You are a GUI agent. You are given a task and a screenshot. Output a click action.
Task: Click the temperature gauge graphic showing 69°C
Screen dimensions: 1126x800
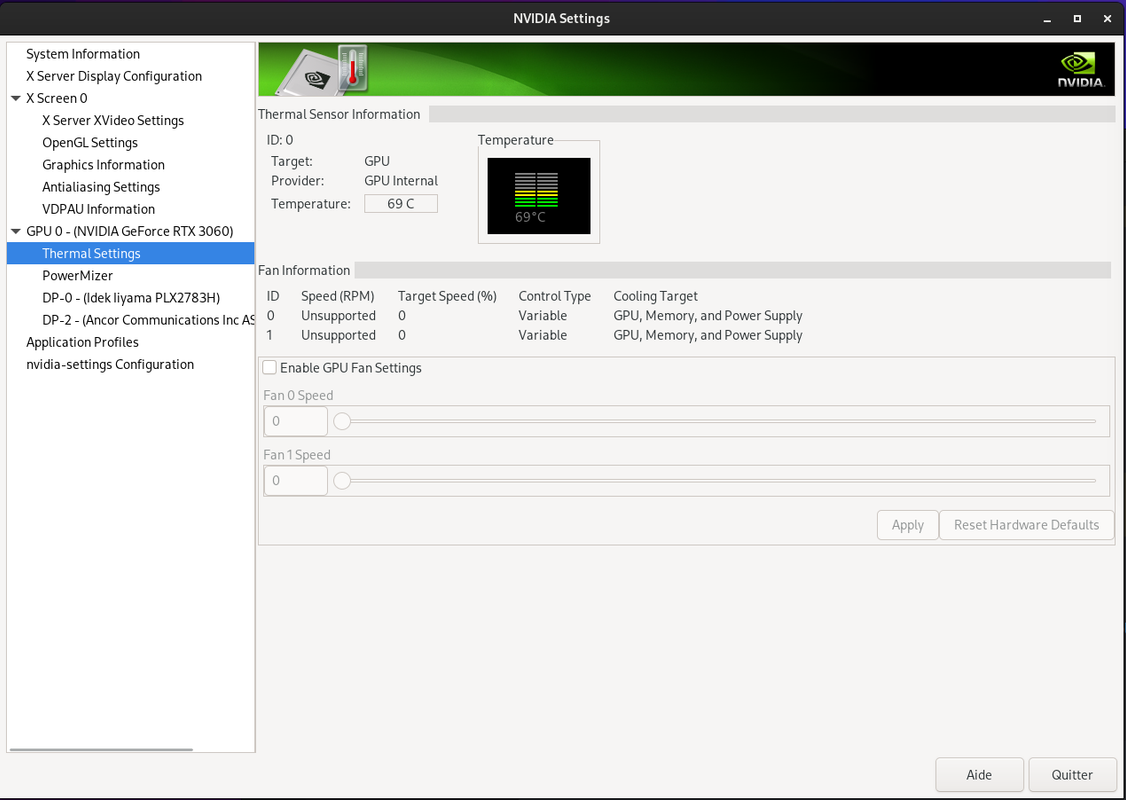pyautogui.click(x=539, y=196)
